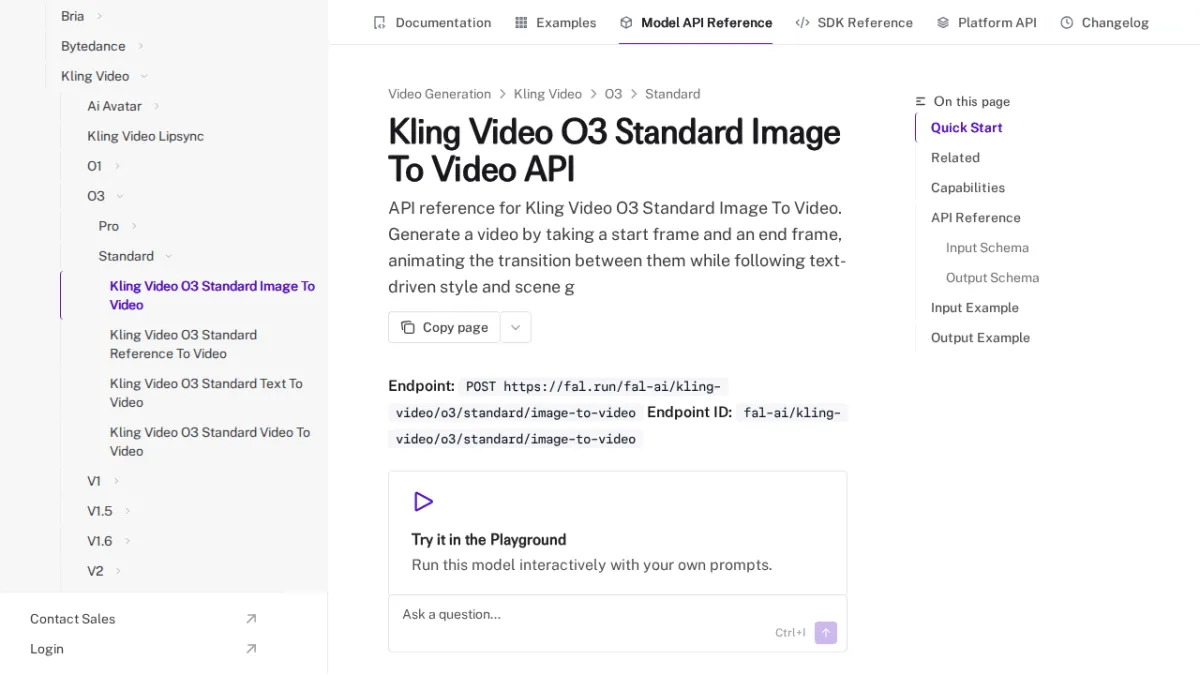Viewport: 1200px width, 675px height.
Task: Click the Documentation book icon
Action: [379, 22]
